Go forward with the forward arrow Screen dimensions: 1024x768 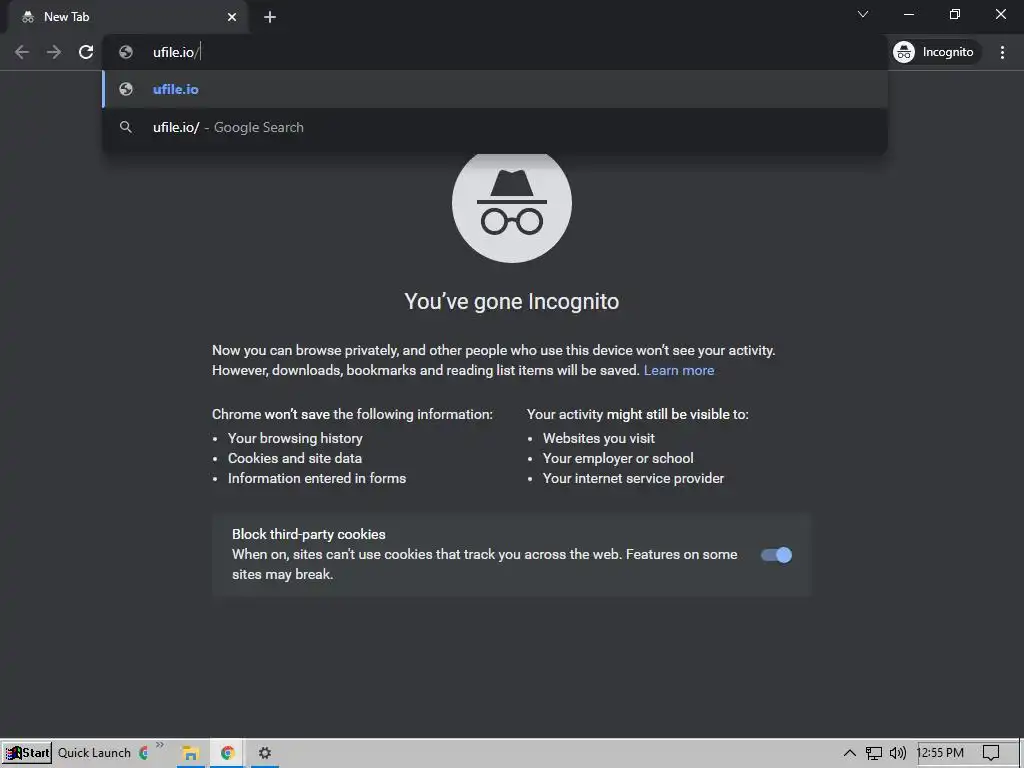coord(54,52)
